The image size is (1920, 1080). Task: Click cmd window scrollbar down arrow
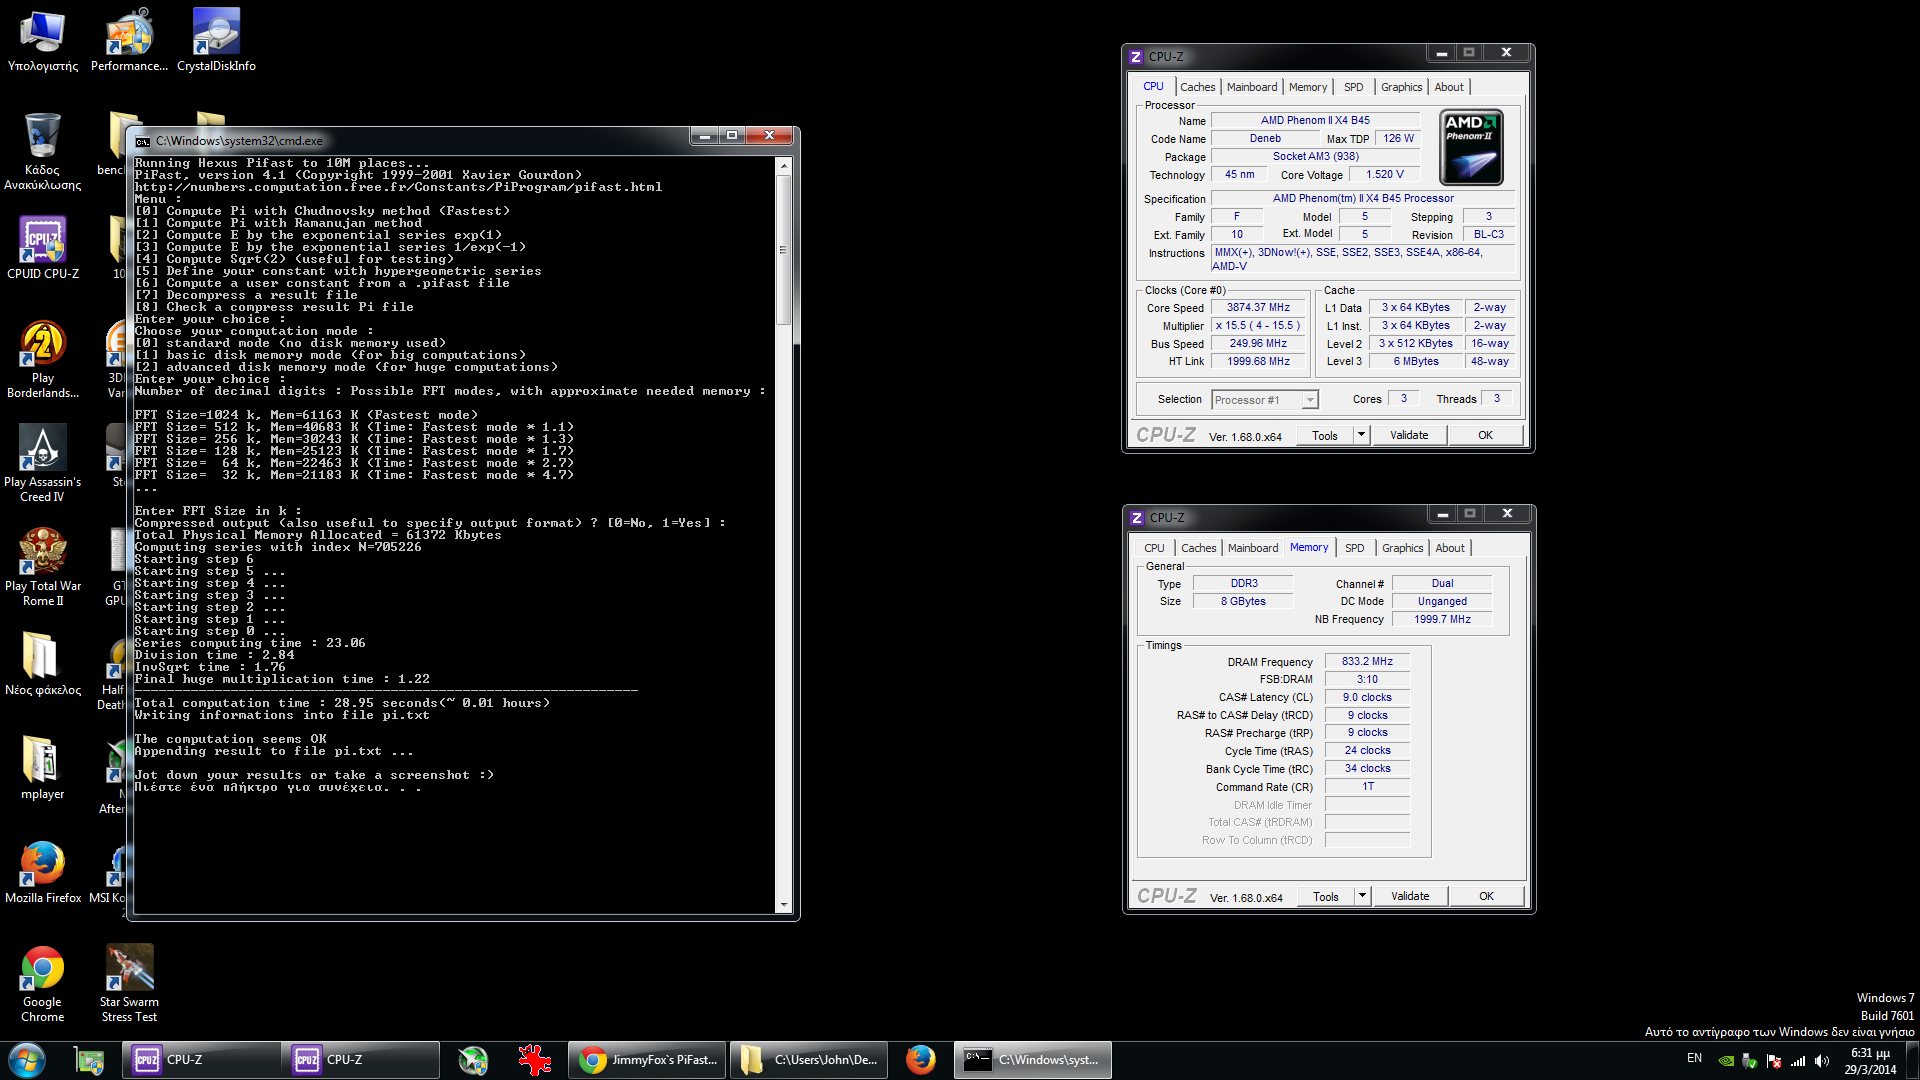[x=784, y=905]
